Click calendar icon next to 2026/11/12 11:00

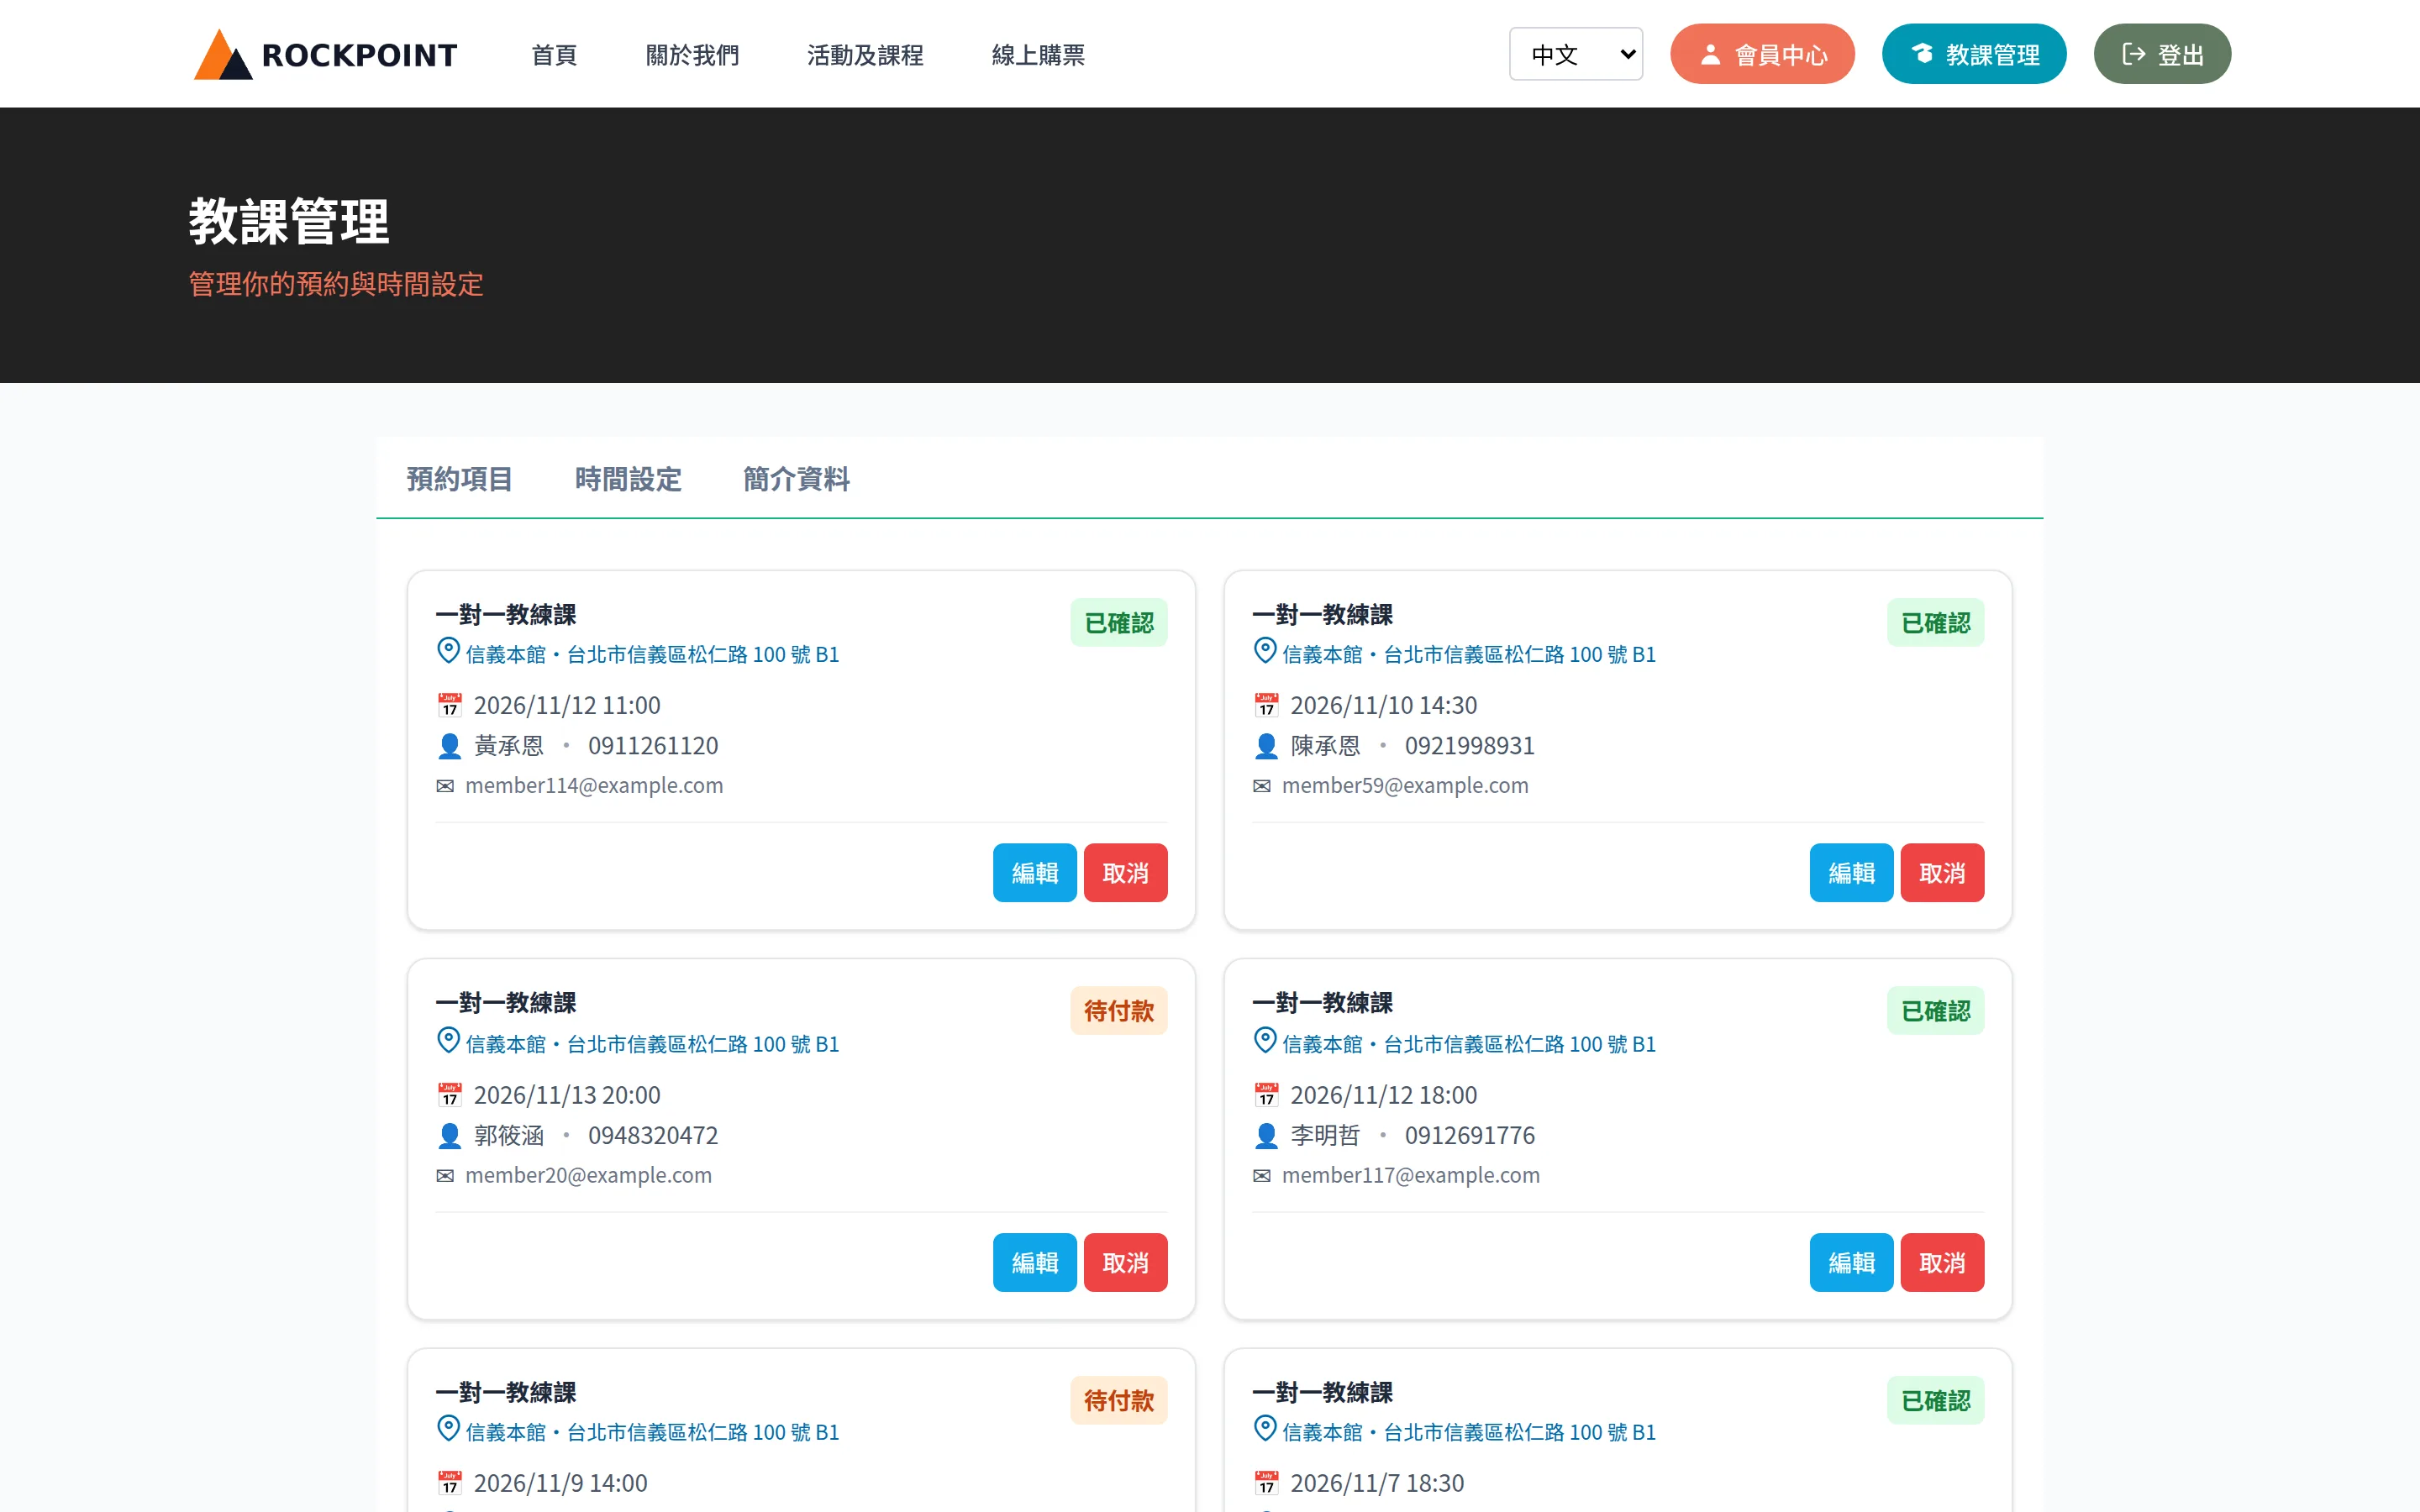450,705
